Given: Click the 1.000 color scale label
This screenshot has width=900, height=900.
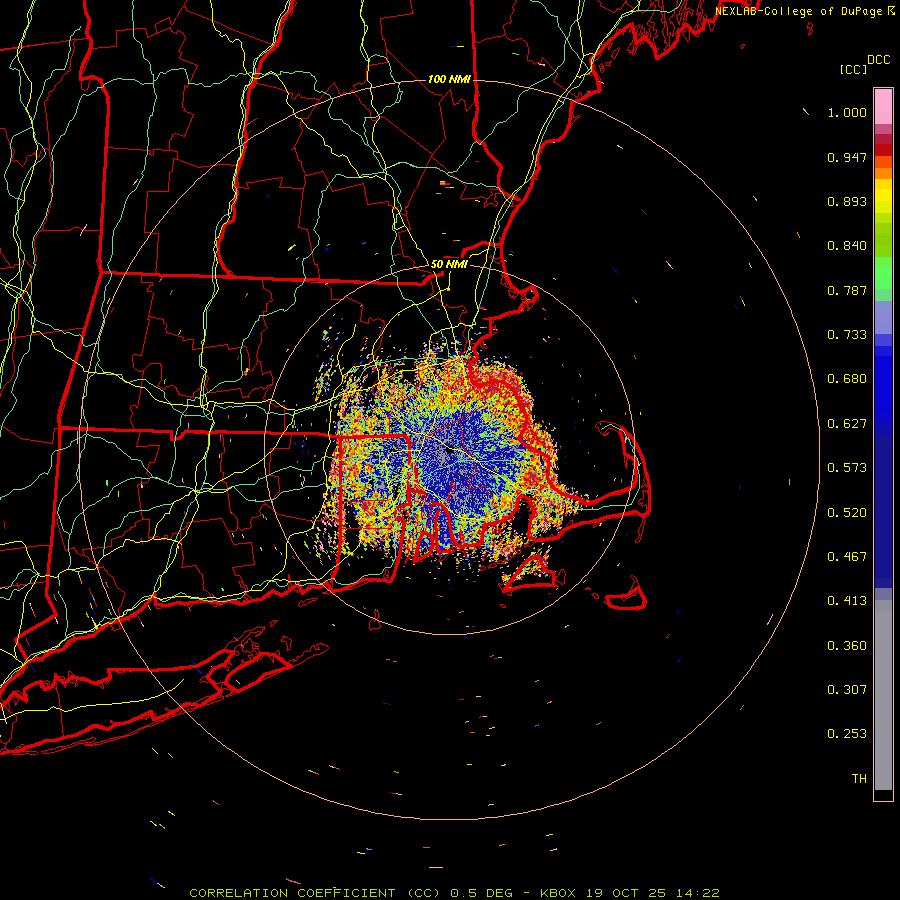Looking at the screenshot, I should (x=847, y=112).
